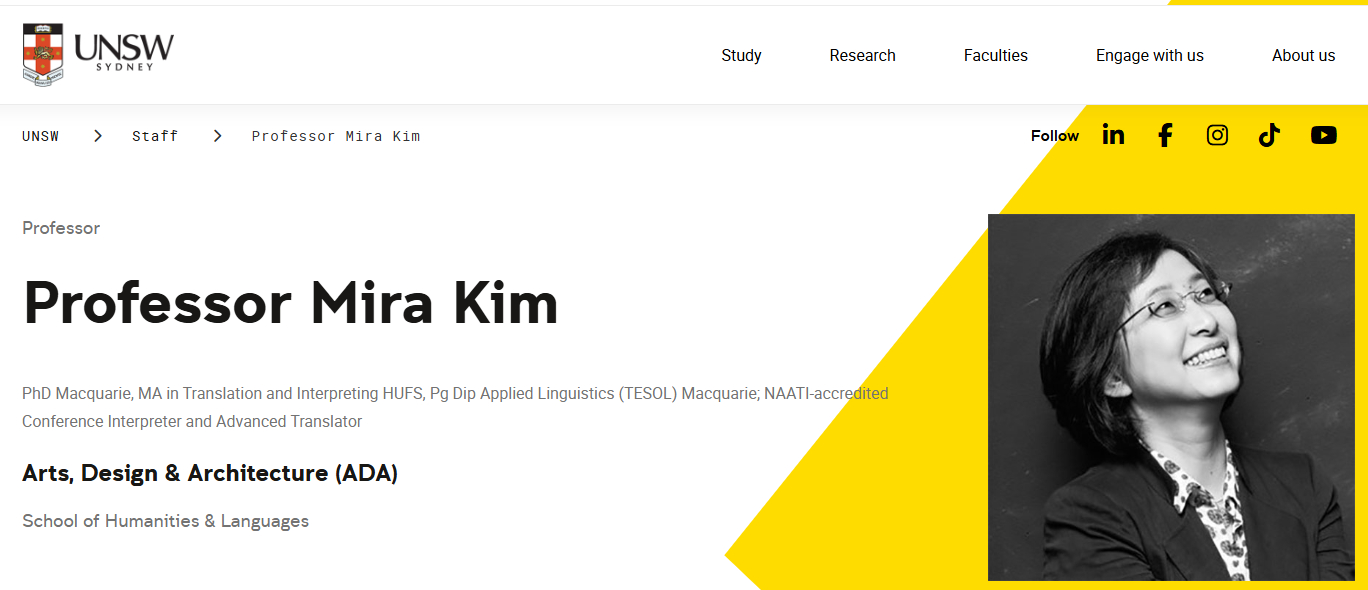Open the Engage with us menu
The width and height of the screenshot is (1368, 590).
(1149, 56)
